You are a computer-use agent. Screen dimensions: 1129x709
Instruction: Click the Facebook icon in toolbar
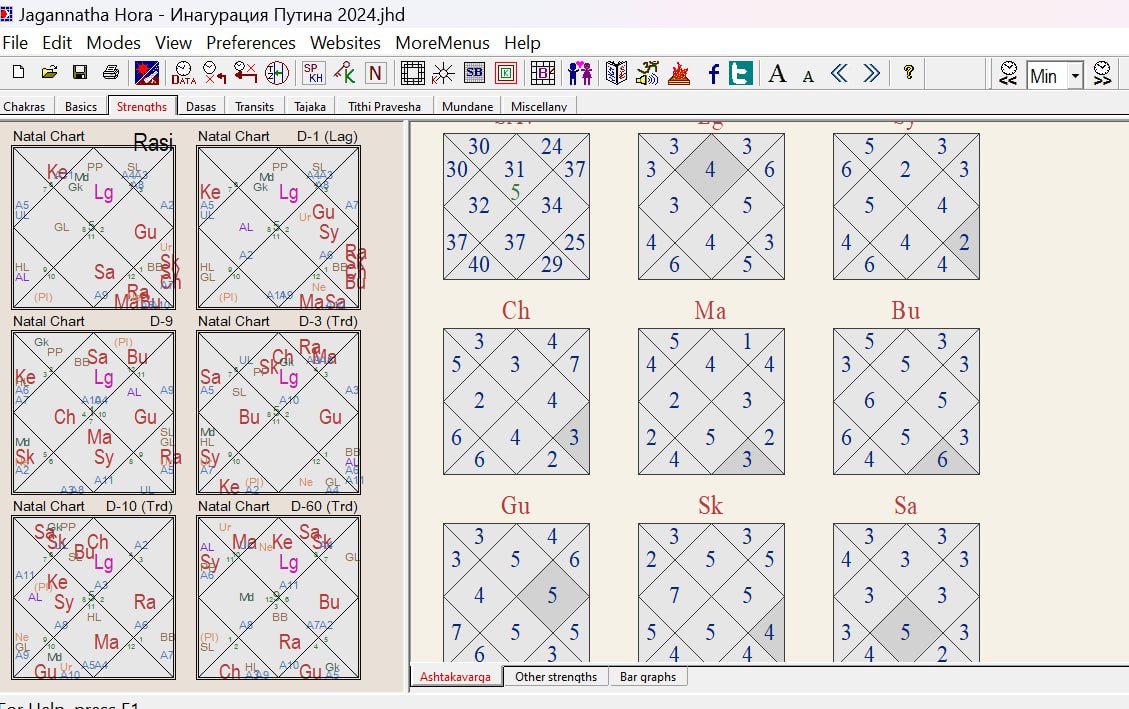[x=713, y=73]
